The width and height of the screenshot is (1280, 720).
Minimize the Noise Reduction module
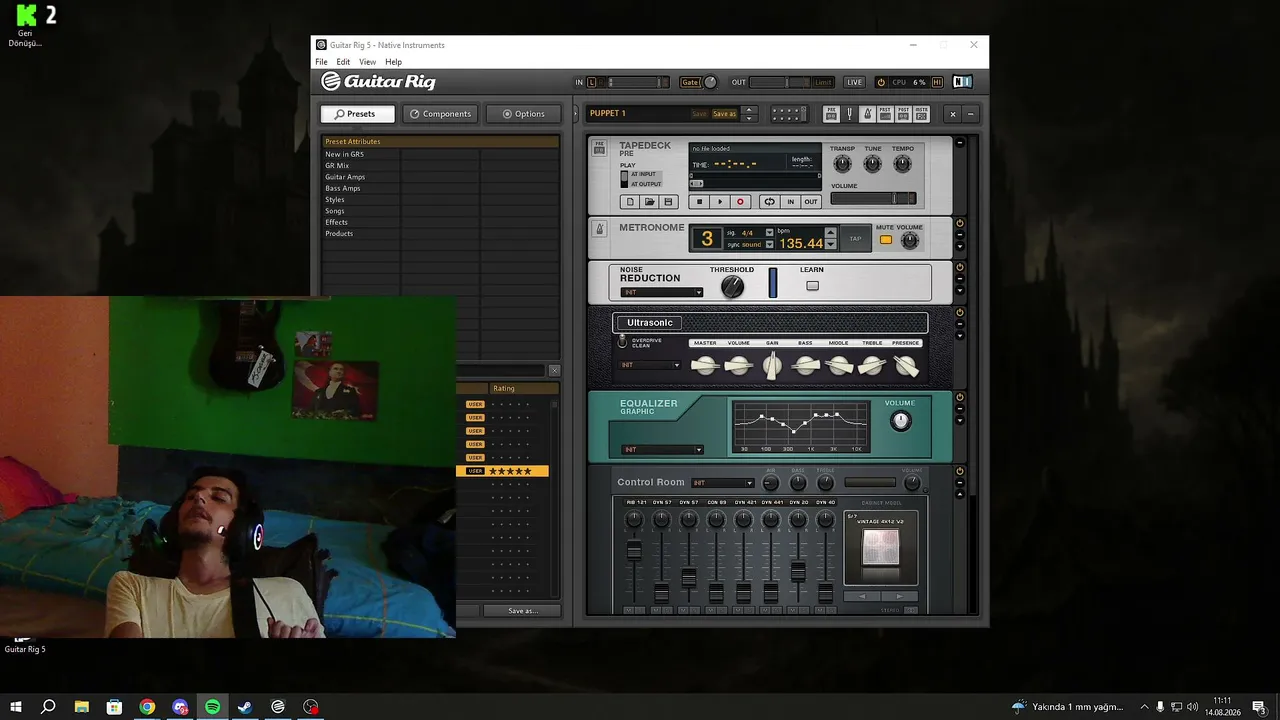coord(960,279)
